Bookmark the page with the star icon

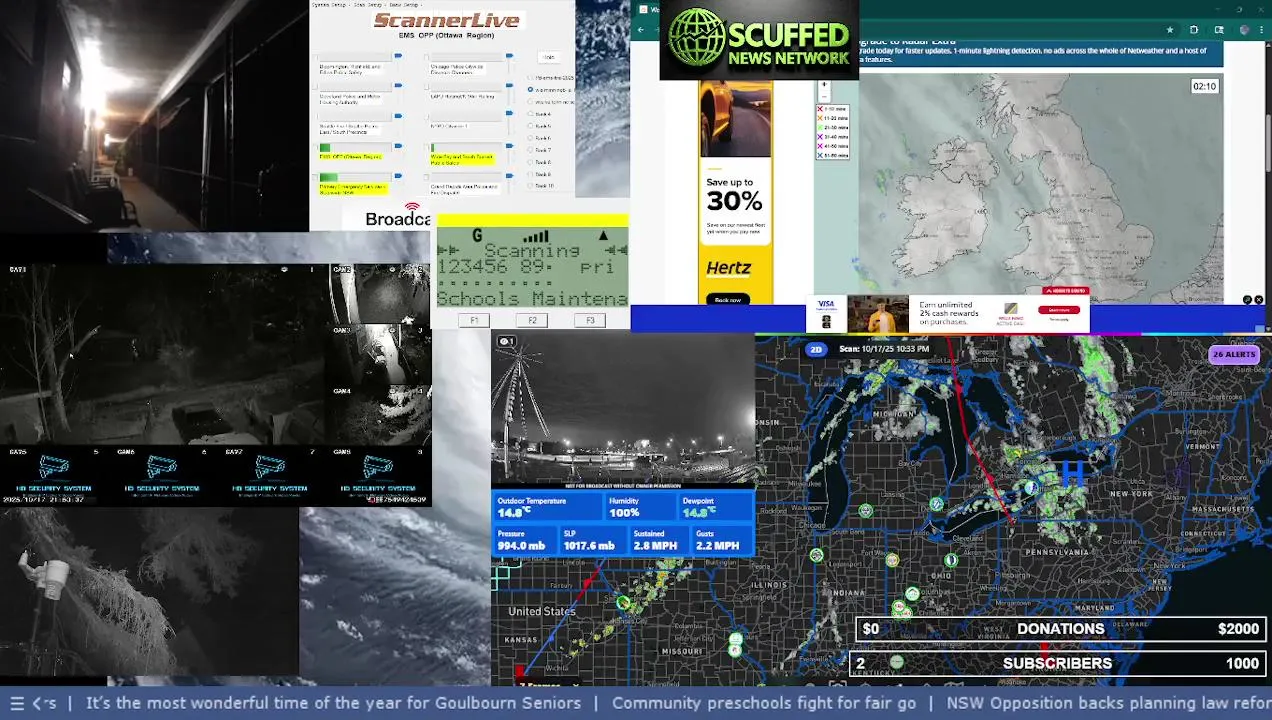point(1170,30)
